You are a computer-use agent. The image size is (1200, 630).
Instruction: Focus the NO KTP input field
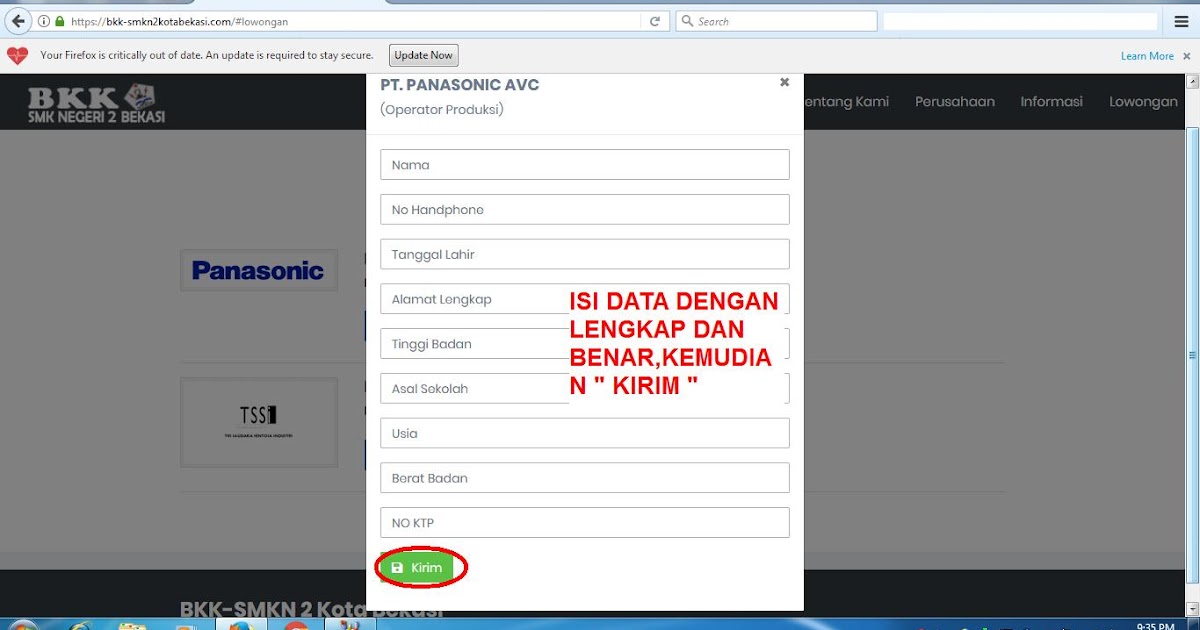585,523
